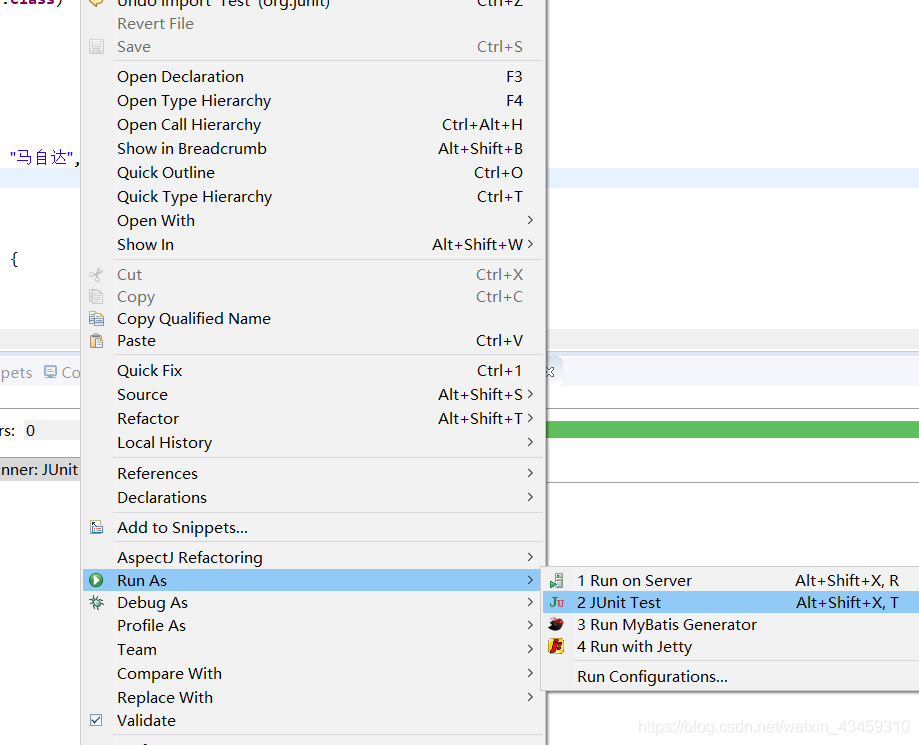Choose Copy Qualified Name
The width and height of the screenshot is (919, 745).
tap(312, 319)
